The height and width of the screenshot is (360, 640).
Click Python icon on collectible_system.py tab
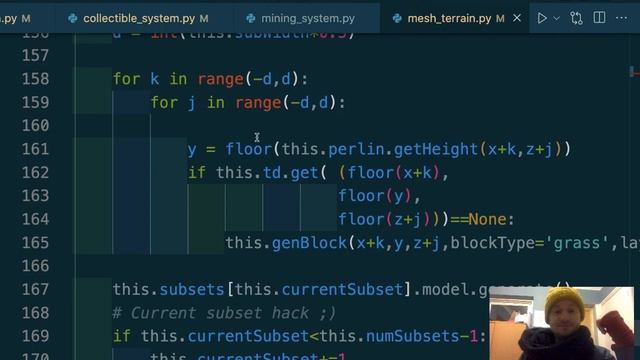click(73, 18)
